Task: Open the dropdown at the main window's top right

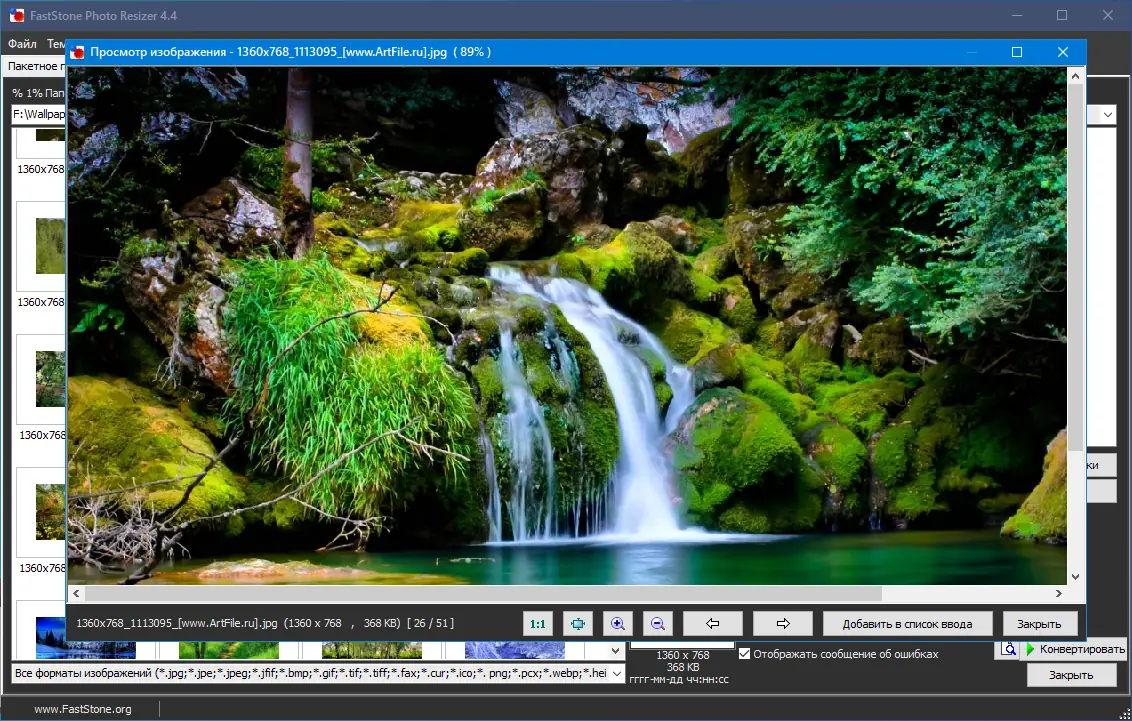Action: [x=1108, y=114]
